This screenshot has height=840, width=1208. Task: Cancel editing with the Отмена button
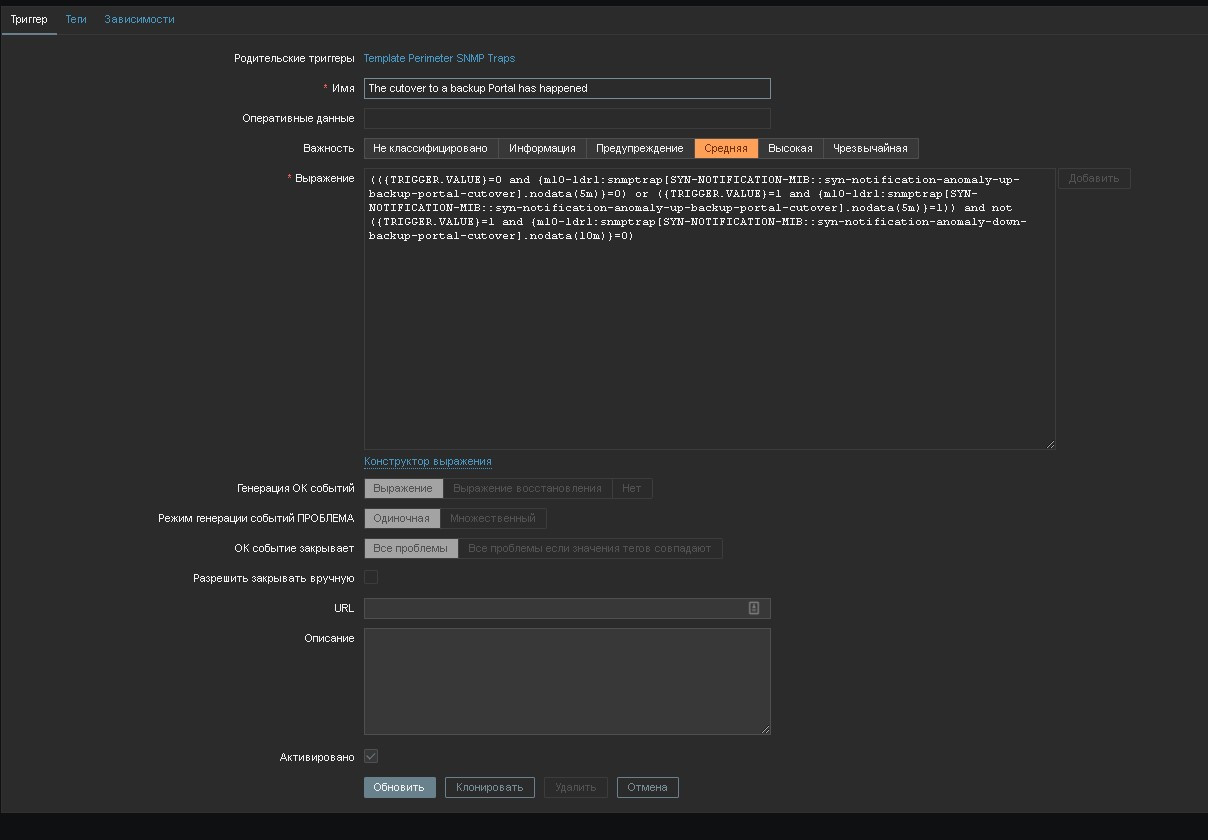pyautogui.click(x=647, y=787)
